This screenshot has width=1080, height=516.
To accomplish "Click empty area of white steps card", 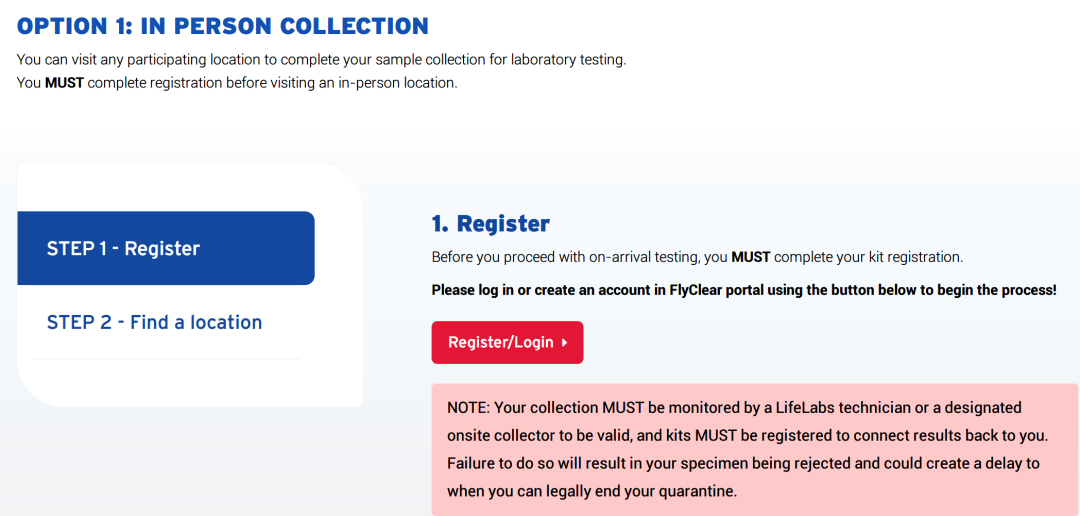I will tap(190, 186).
